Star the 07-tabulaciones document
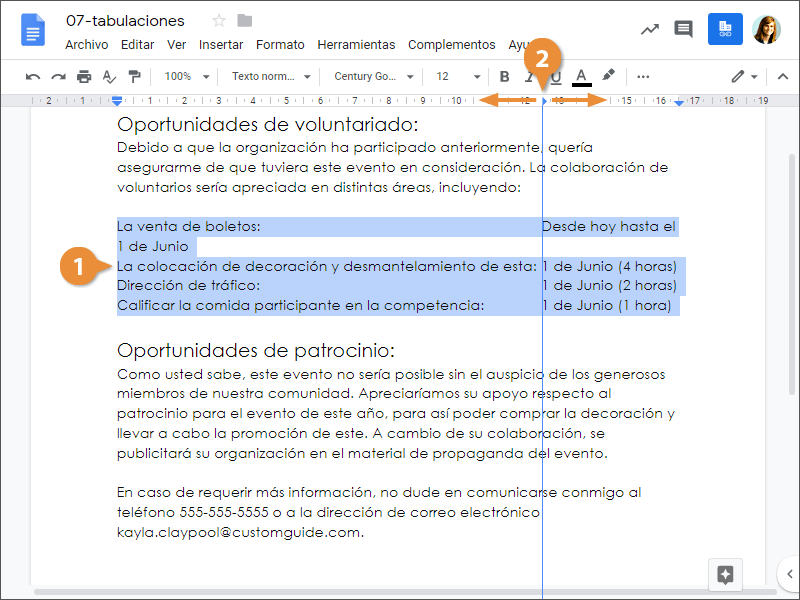This screenshot has width=800, height=600. tap(219, 21)
